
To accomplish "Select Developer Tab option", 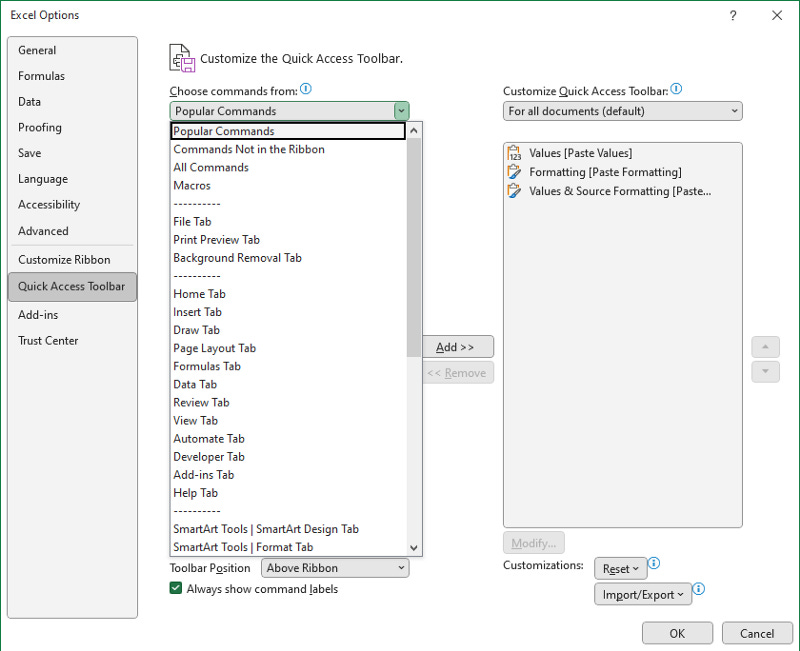I will click(x=288, y=457).
